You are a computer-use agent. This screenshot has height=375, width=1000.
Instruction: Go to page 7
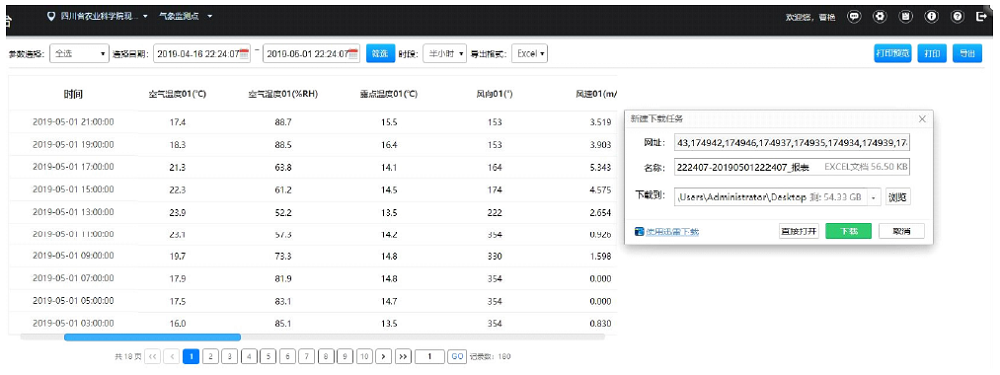[307, 357]
